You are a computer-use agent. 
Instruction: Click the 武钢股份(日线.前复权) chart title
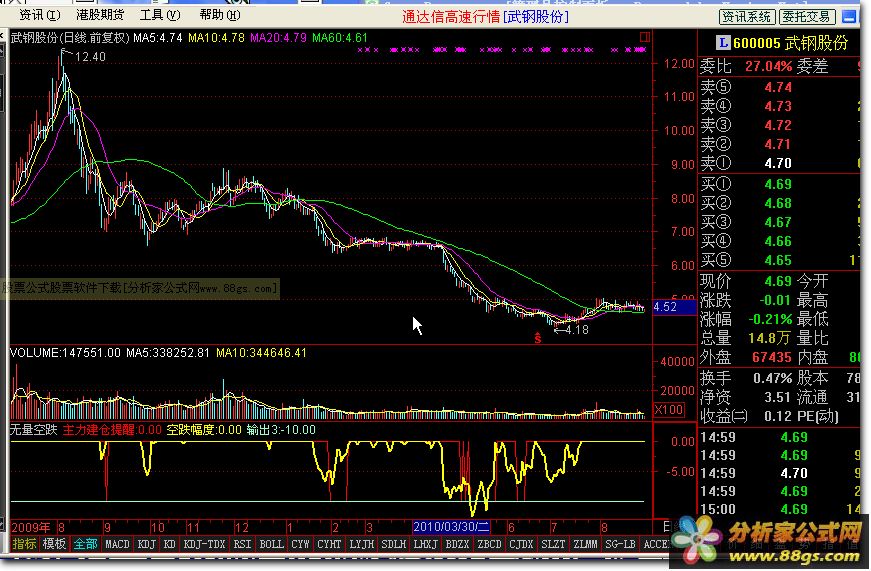pos(70,38)
